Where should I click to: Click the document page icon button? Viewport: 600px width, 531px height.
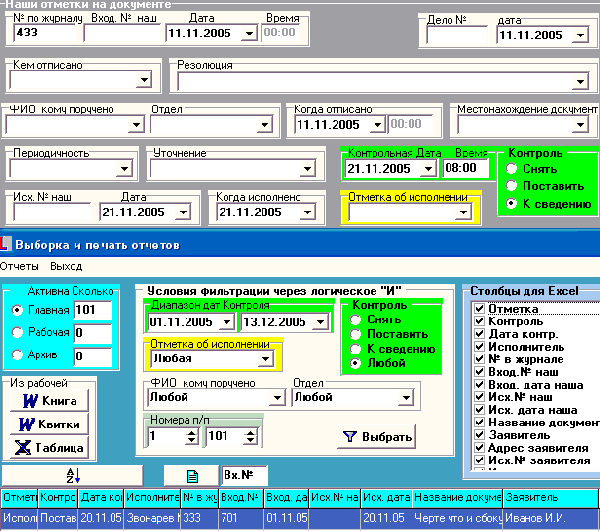pos(192,475)
